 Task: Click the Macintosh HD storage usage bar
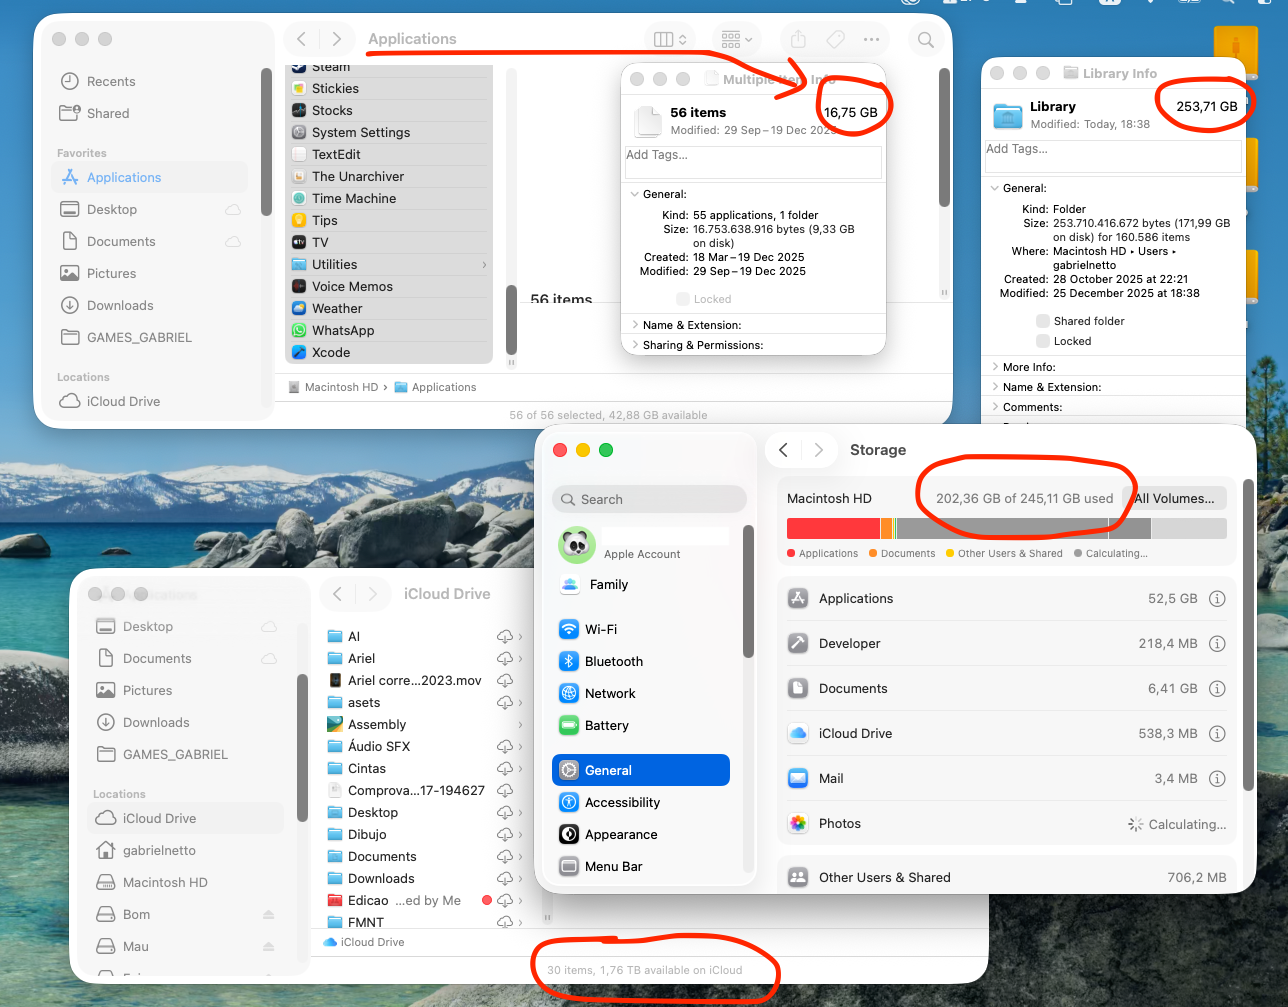point(1006,528)
